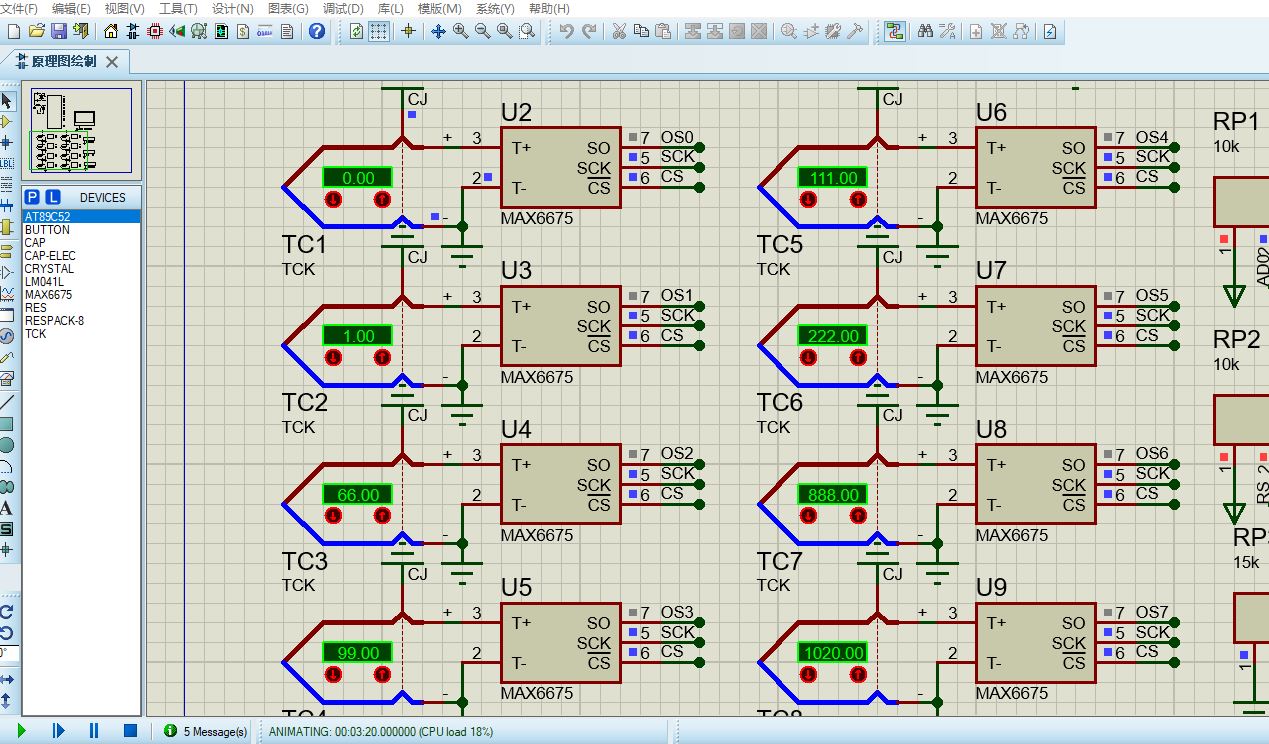
Task: Select CRYSTAL in the devices list
Action: coord(81,269)
